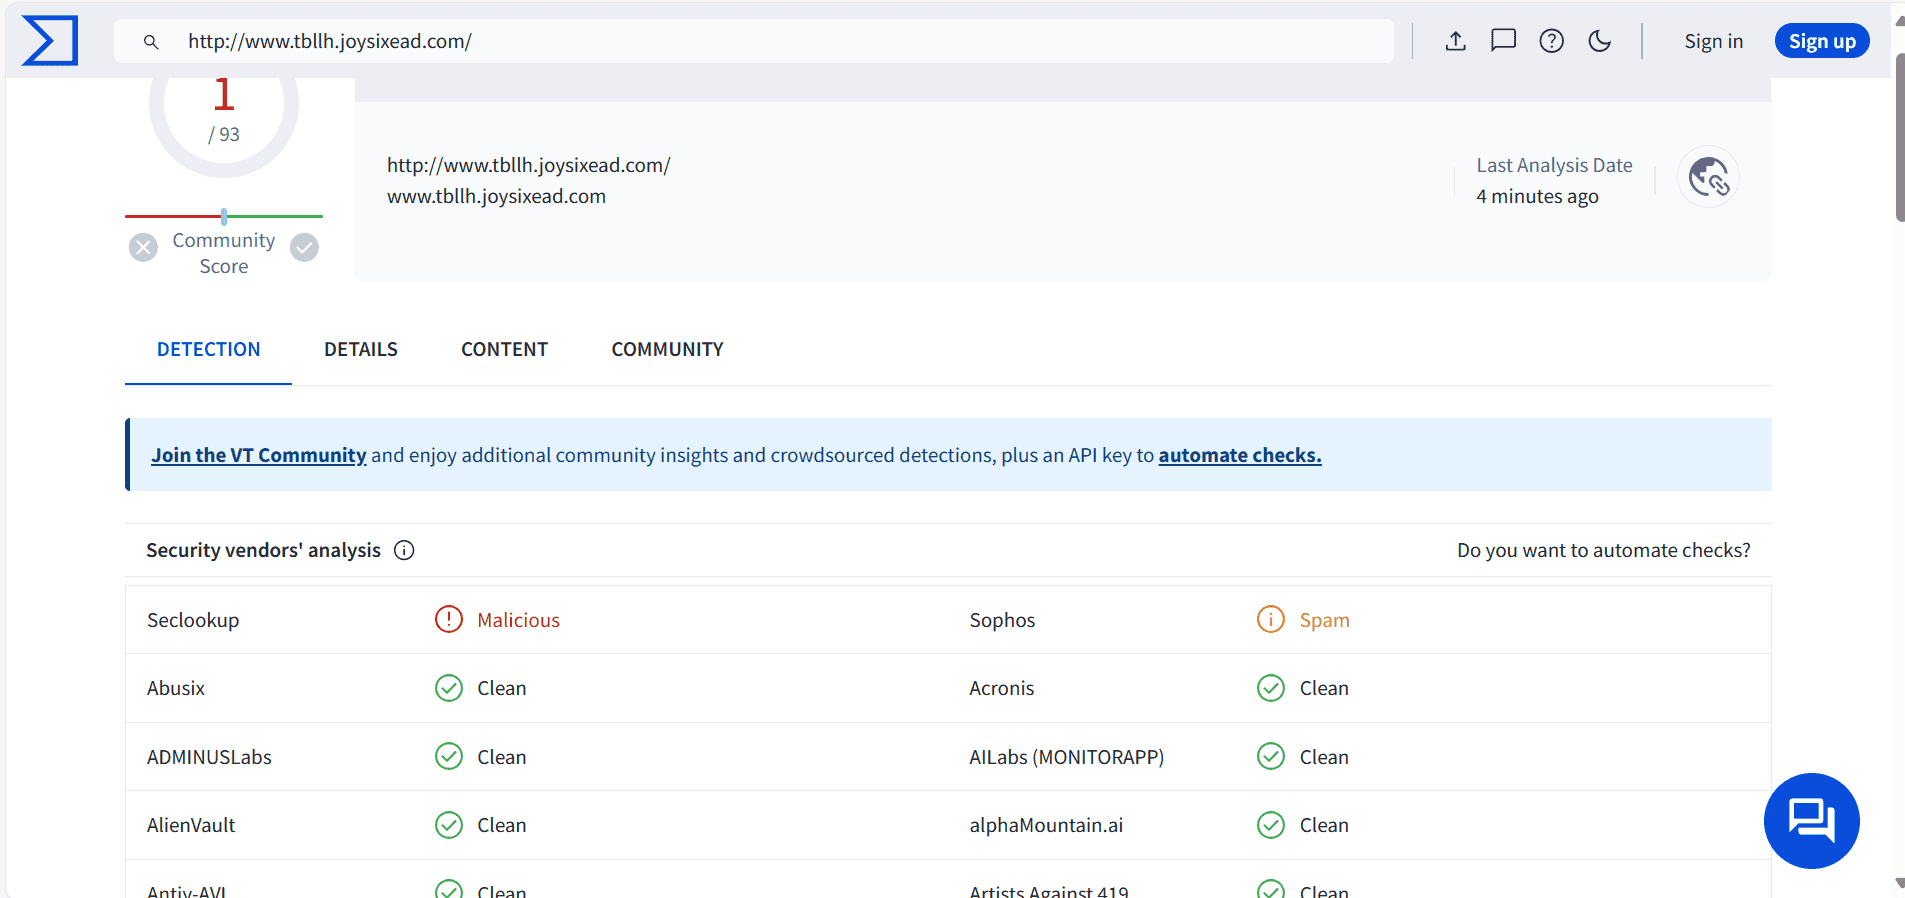Click the URL search input field
Viewport: 1905px width, 898px height.
coord(754,41)
